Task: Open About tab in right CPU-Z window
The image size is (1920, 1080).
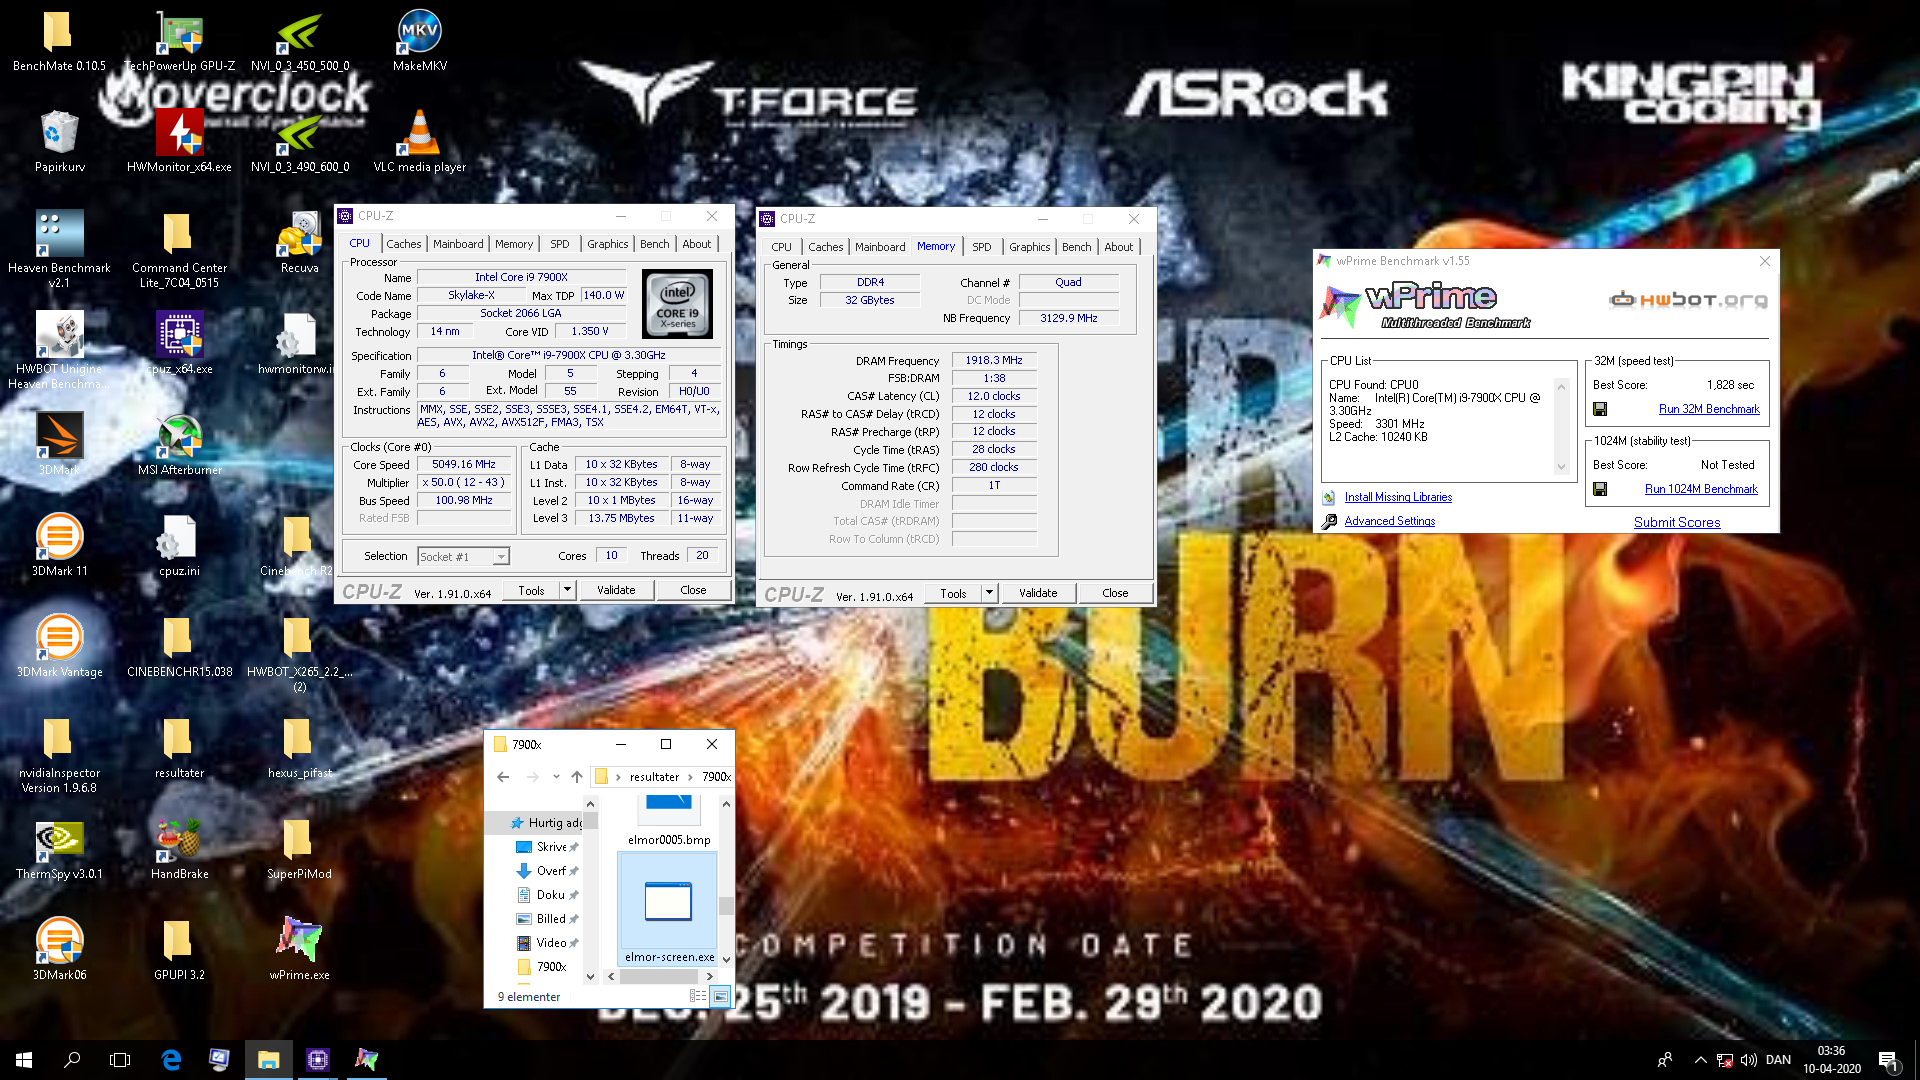Action: pyautogui.click(x=1119, y=247)
